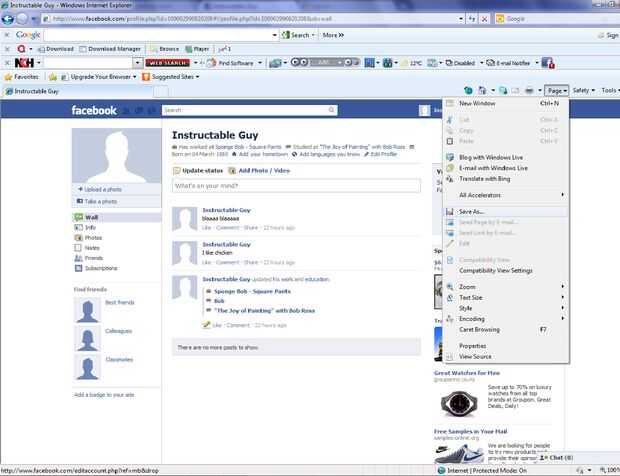The height and width of the screenshot is (476, 620).
Task: Expand the Encoding submenu
Action: [506, 319]
